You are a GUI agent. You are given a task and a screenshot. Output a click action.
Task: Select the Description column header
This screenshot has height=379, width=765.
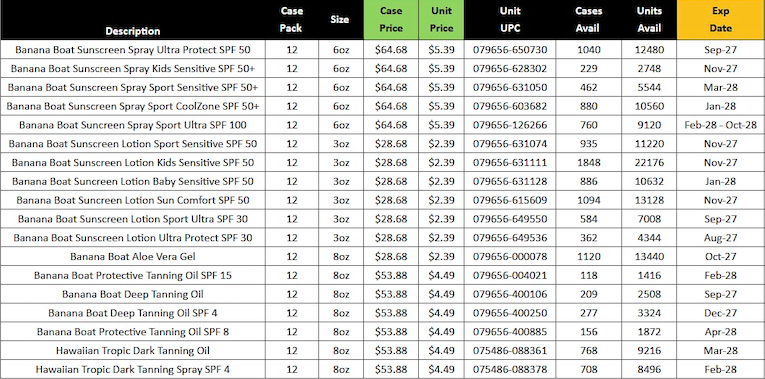point(133,20)
